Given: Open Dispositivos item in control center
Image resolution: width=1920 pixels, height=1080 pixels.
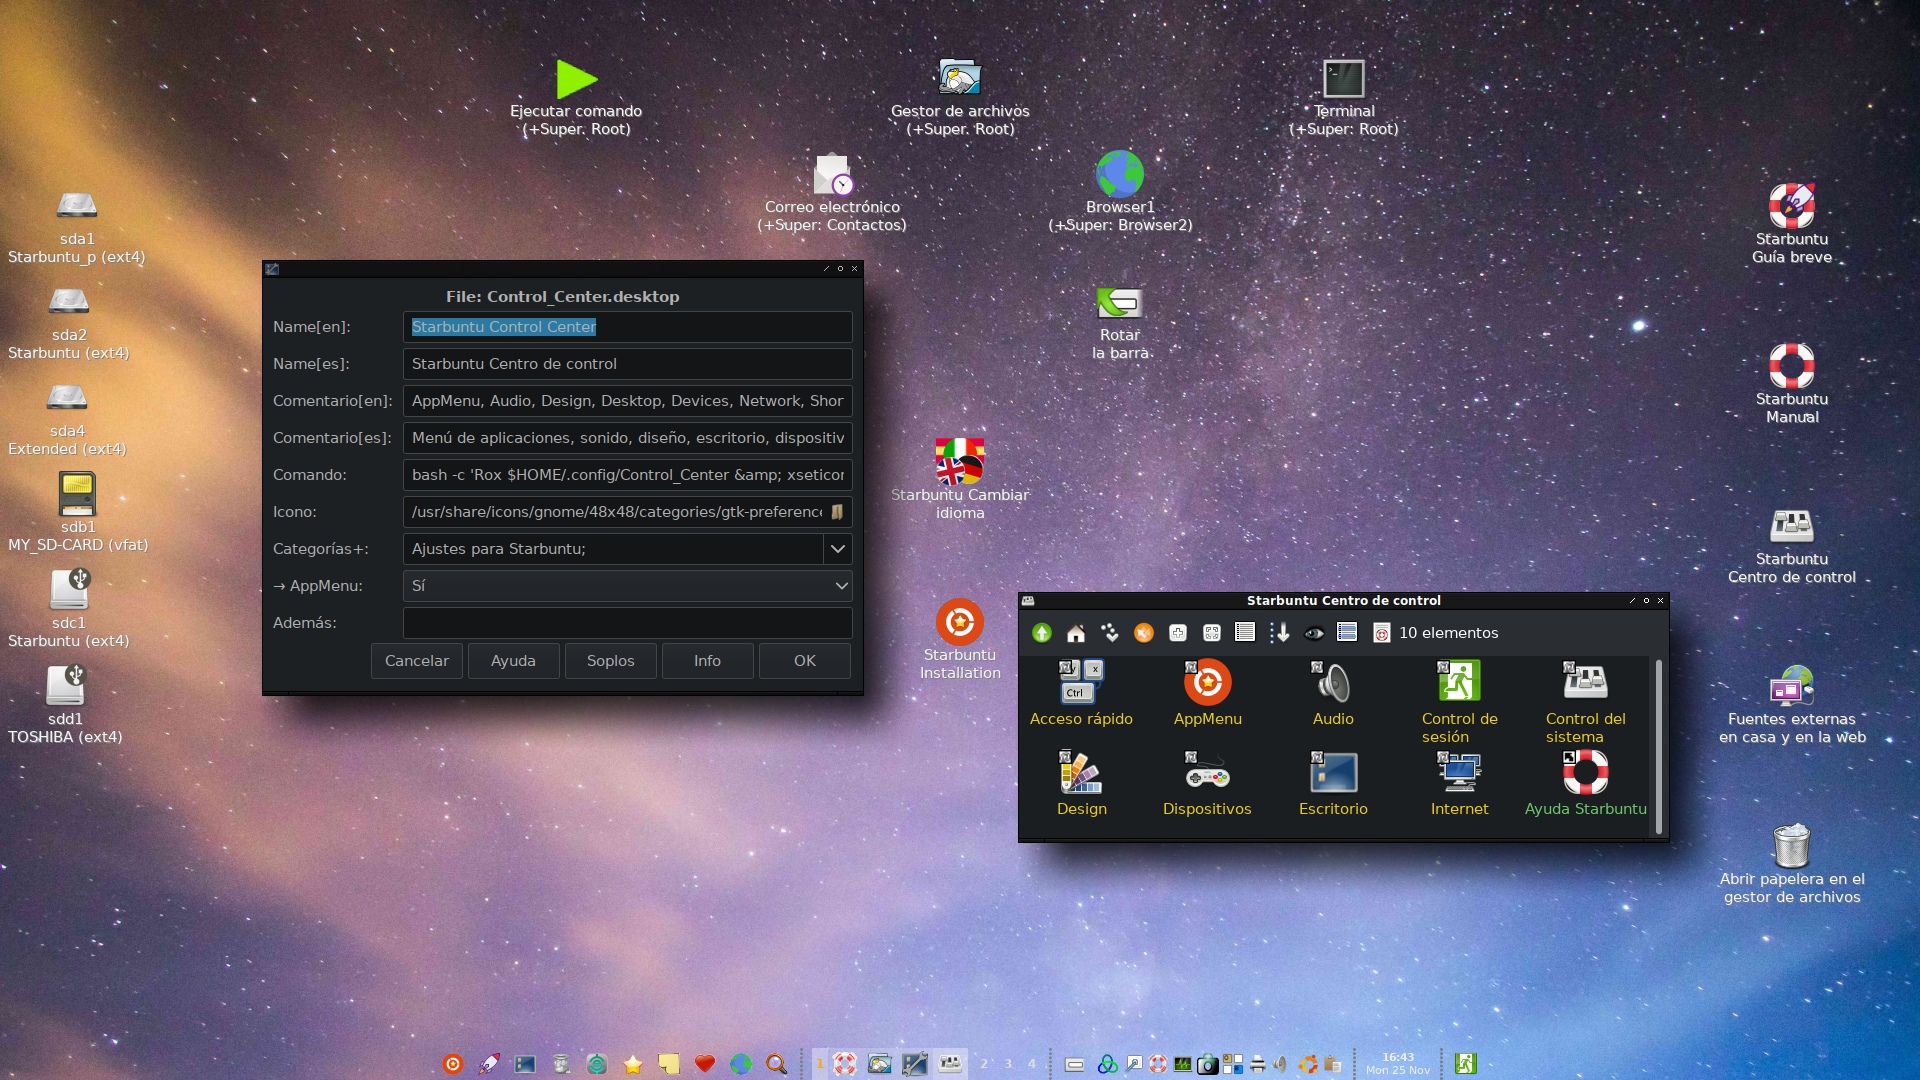Looking at the screenshot, I should pos(1207,784).
